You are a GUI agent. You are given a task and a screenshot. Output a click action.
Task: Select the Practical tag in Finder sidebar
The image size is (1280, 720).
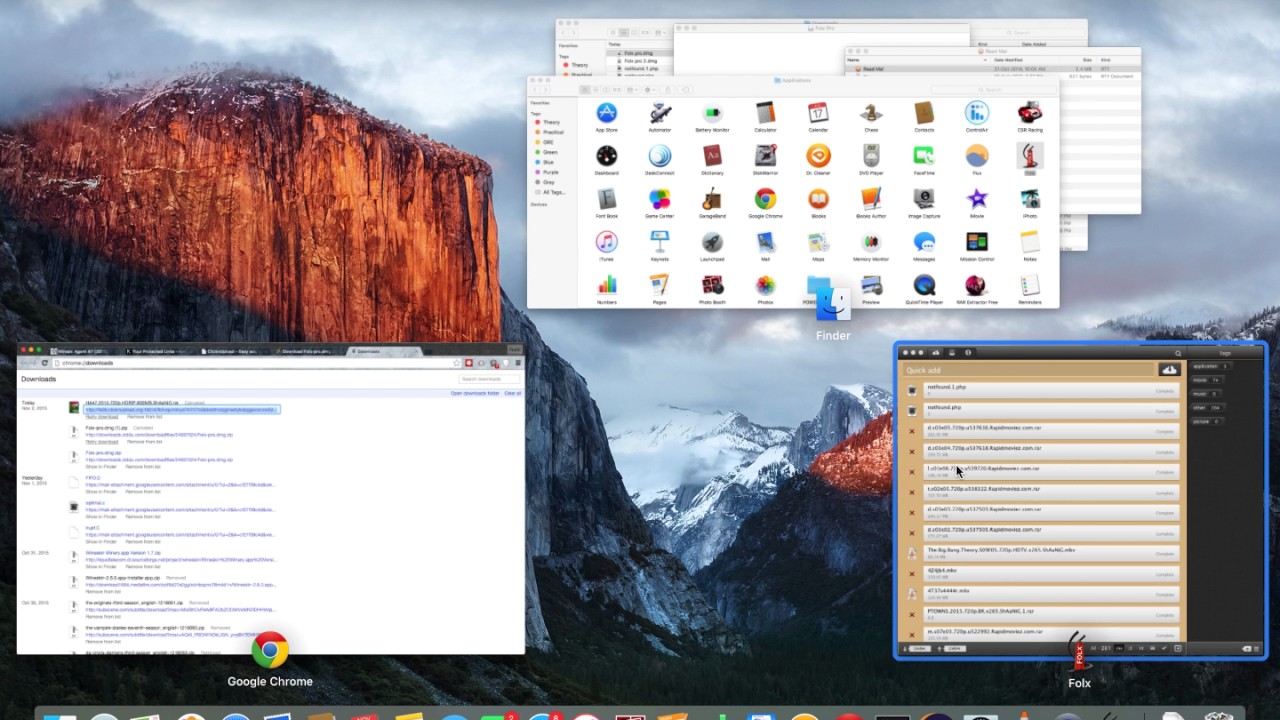pos(553,132)
